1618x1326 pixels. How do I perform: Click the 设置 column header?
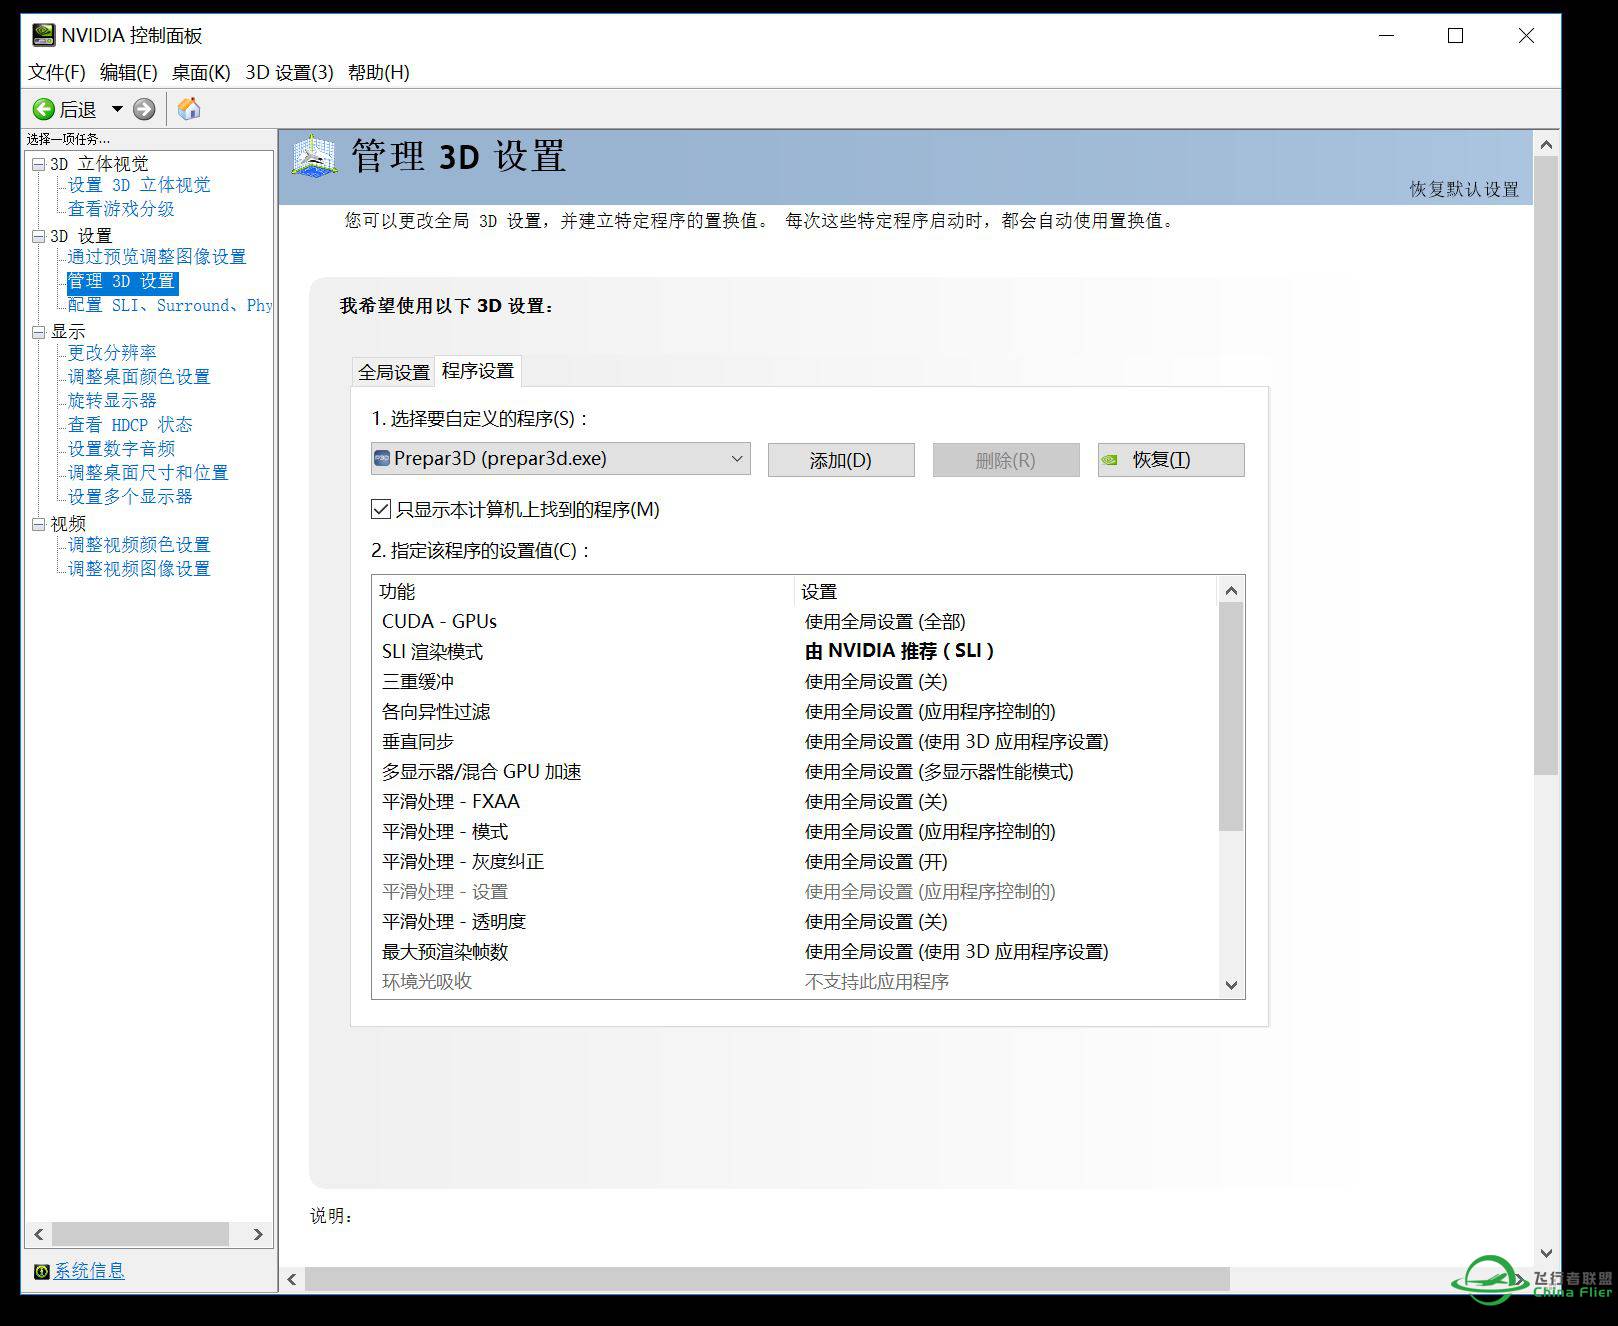(x=1007, y=592)
